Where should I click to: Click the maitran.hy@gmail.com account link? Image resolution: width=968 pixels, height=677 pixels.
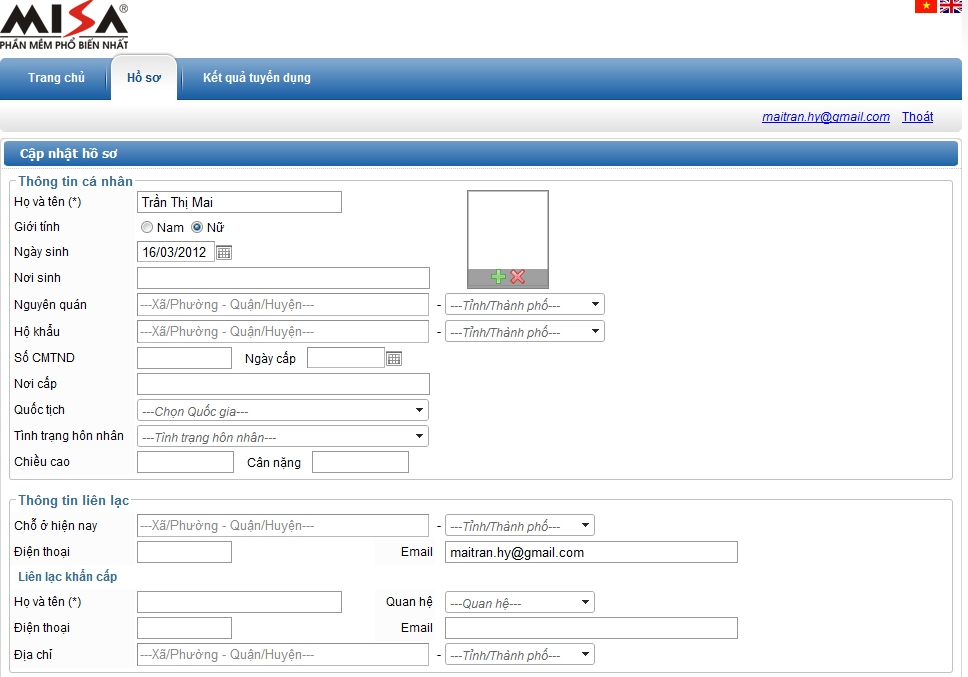coord(825,117)
